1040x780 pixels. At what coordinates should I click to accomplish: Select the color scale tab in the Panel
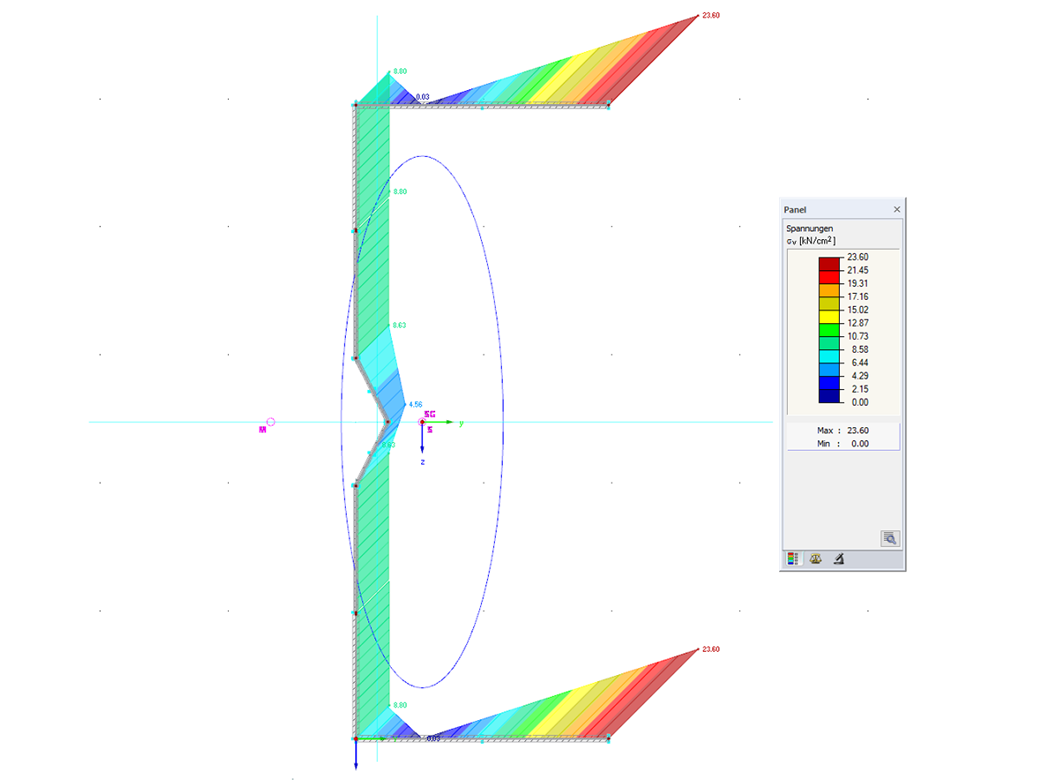pyautogui.click(x=794, y=558)
